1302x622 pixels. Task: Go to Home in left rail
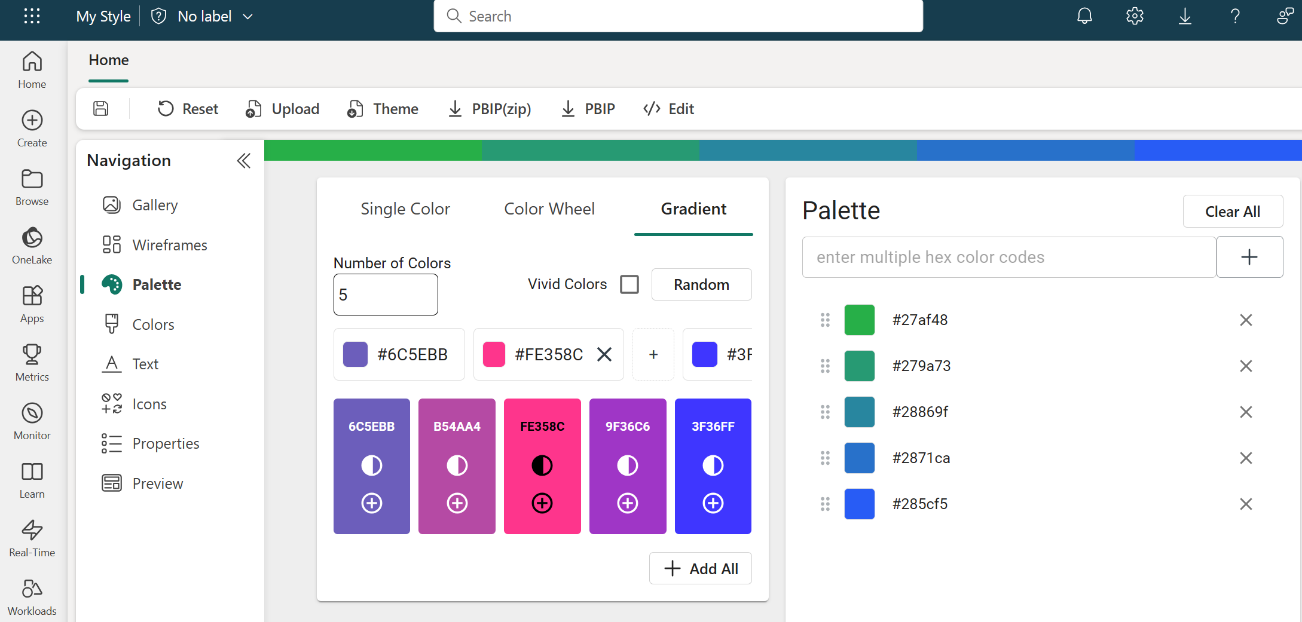point(32,70)
